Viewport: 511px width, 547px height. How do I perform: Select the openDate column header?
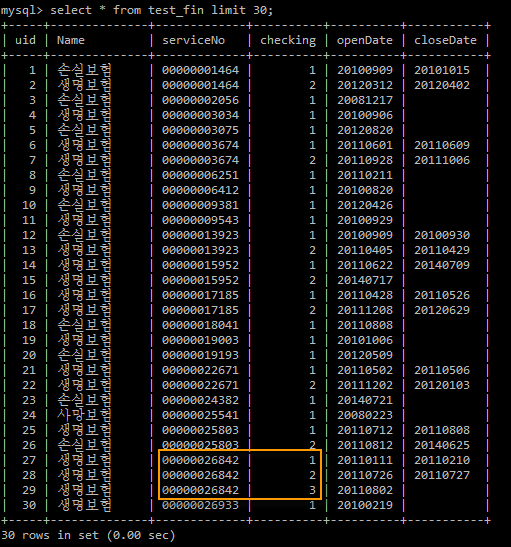pyautogui.click(x=365, y=41)
